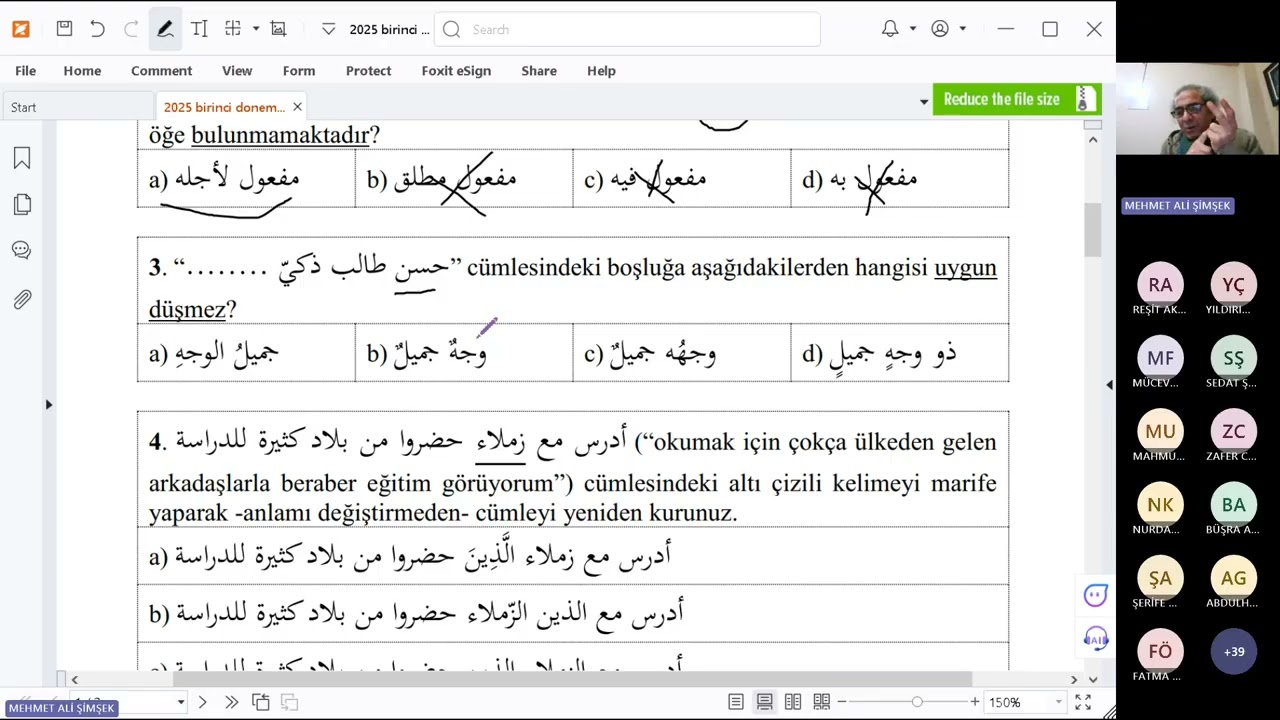
Task: Open notifications bell
Action: 890,29
